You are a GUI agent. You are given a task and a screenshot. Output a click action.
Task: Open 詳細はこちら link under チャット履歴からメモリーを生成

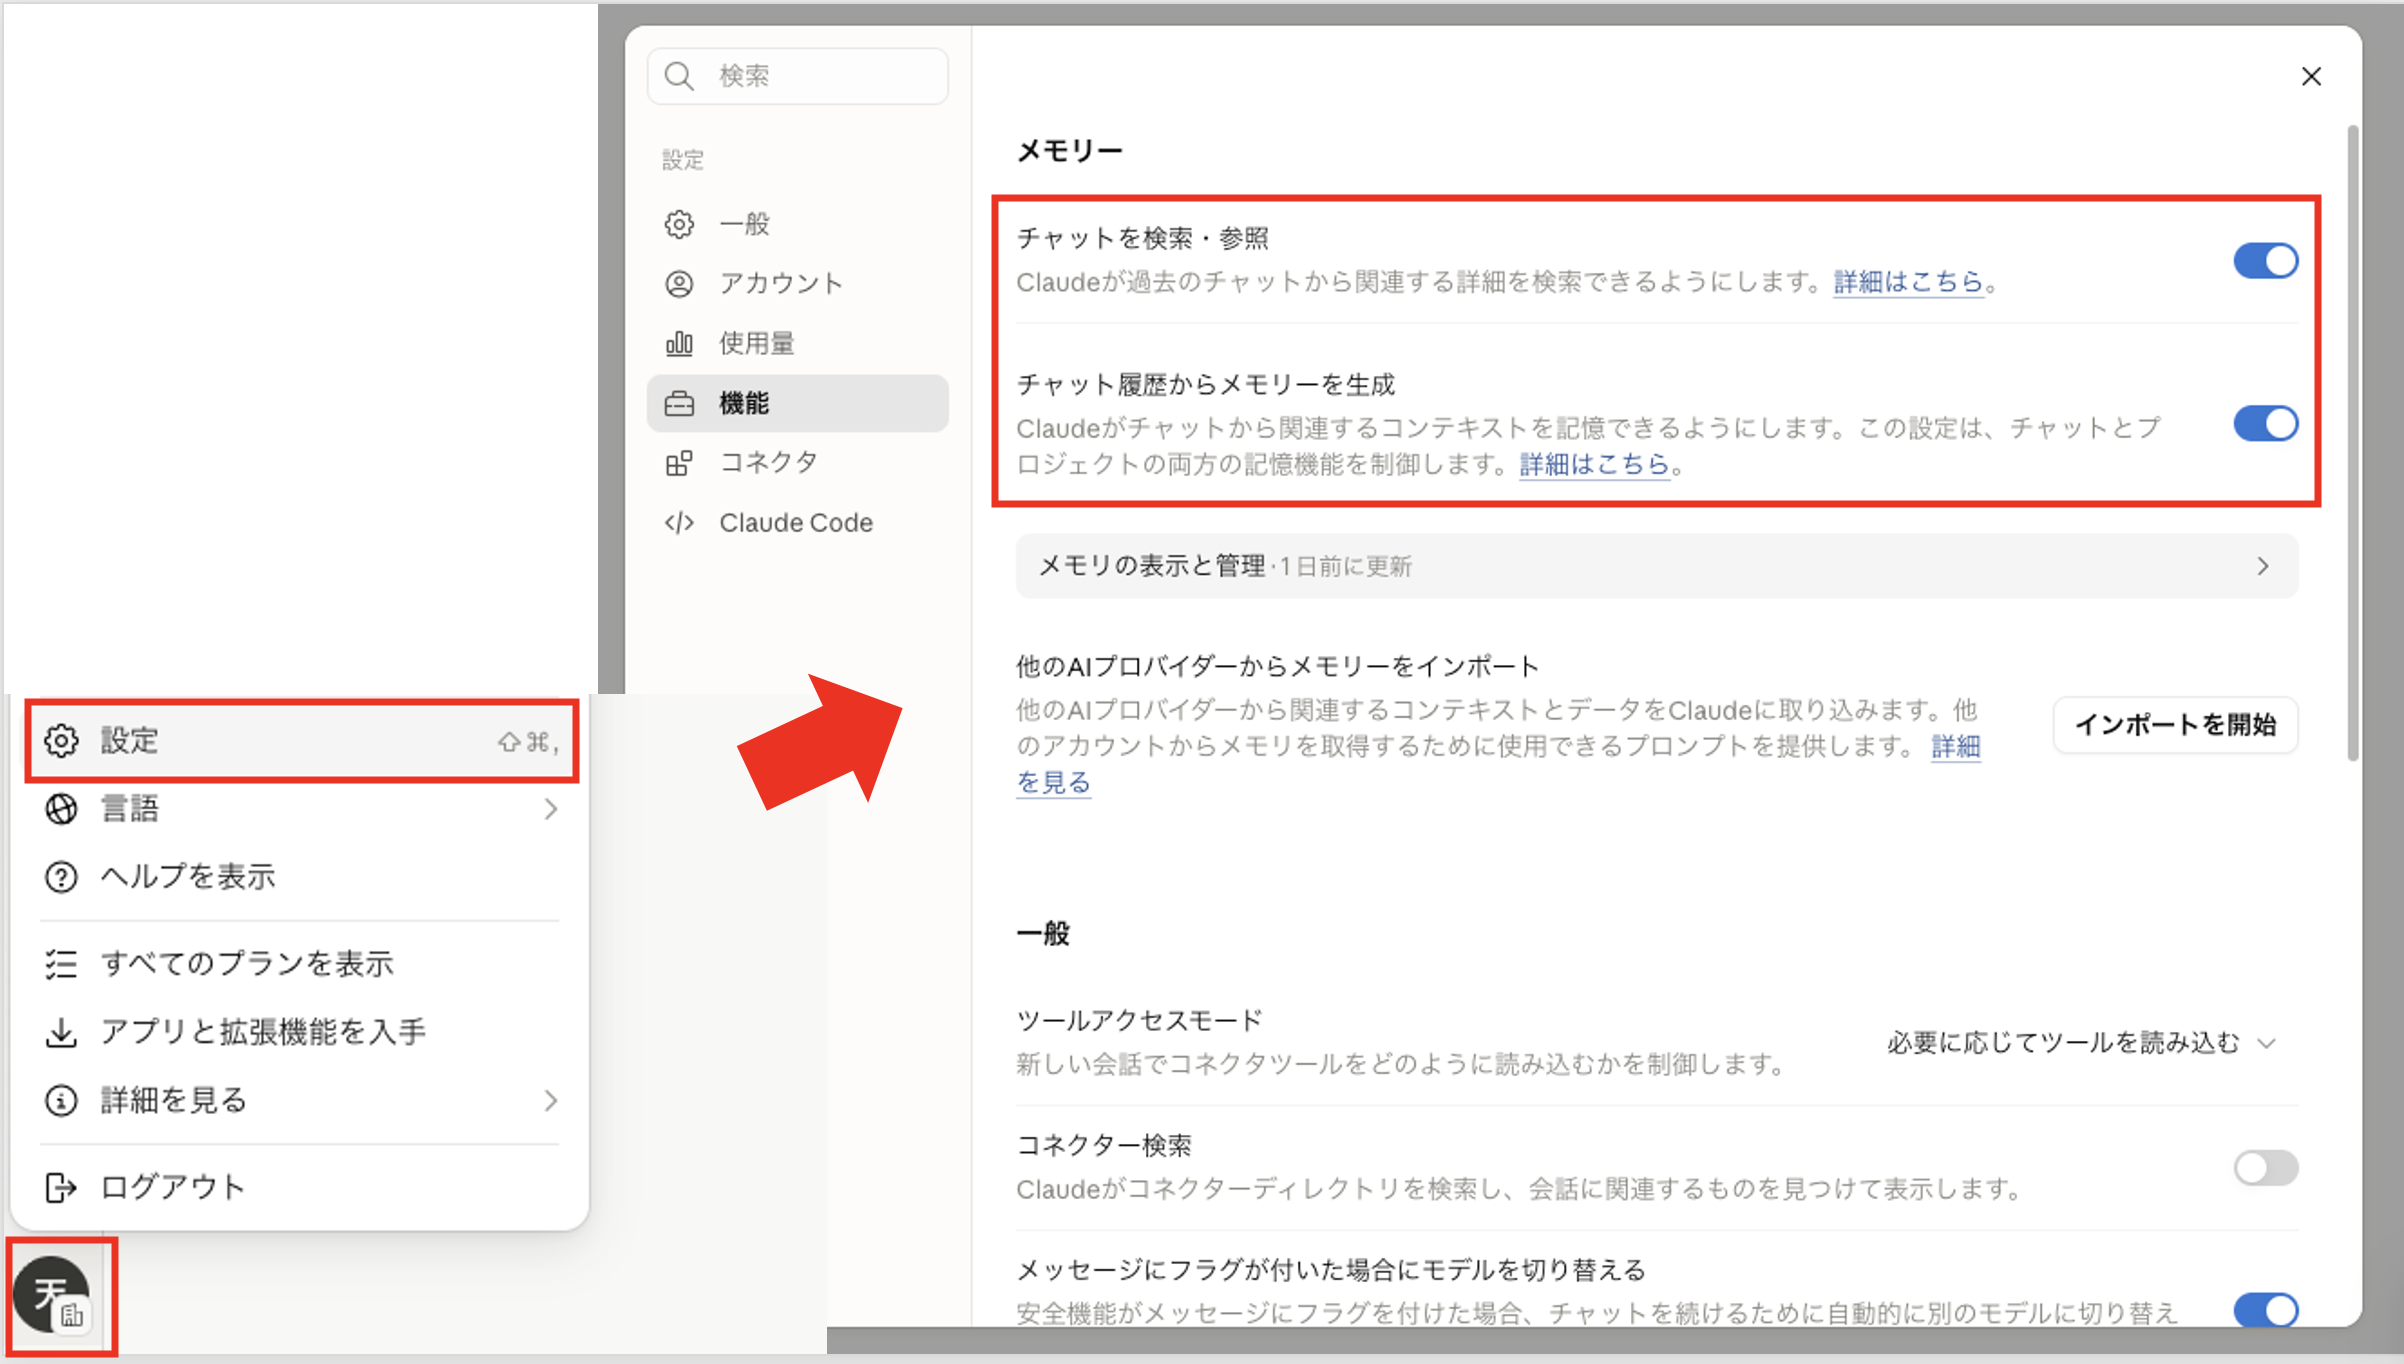[x=1595, y=464]
